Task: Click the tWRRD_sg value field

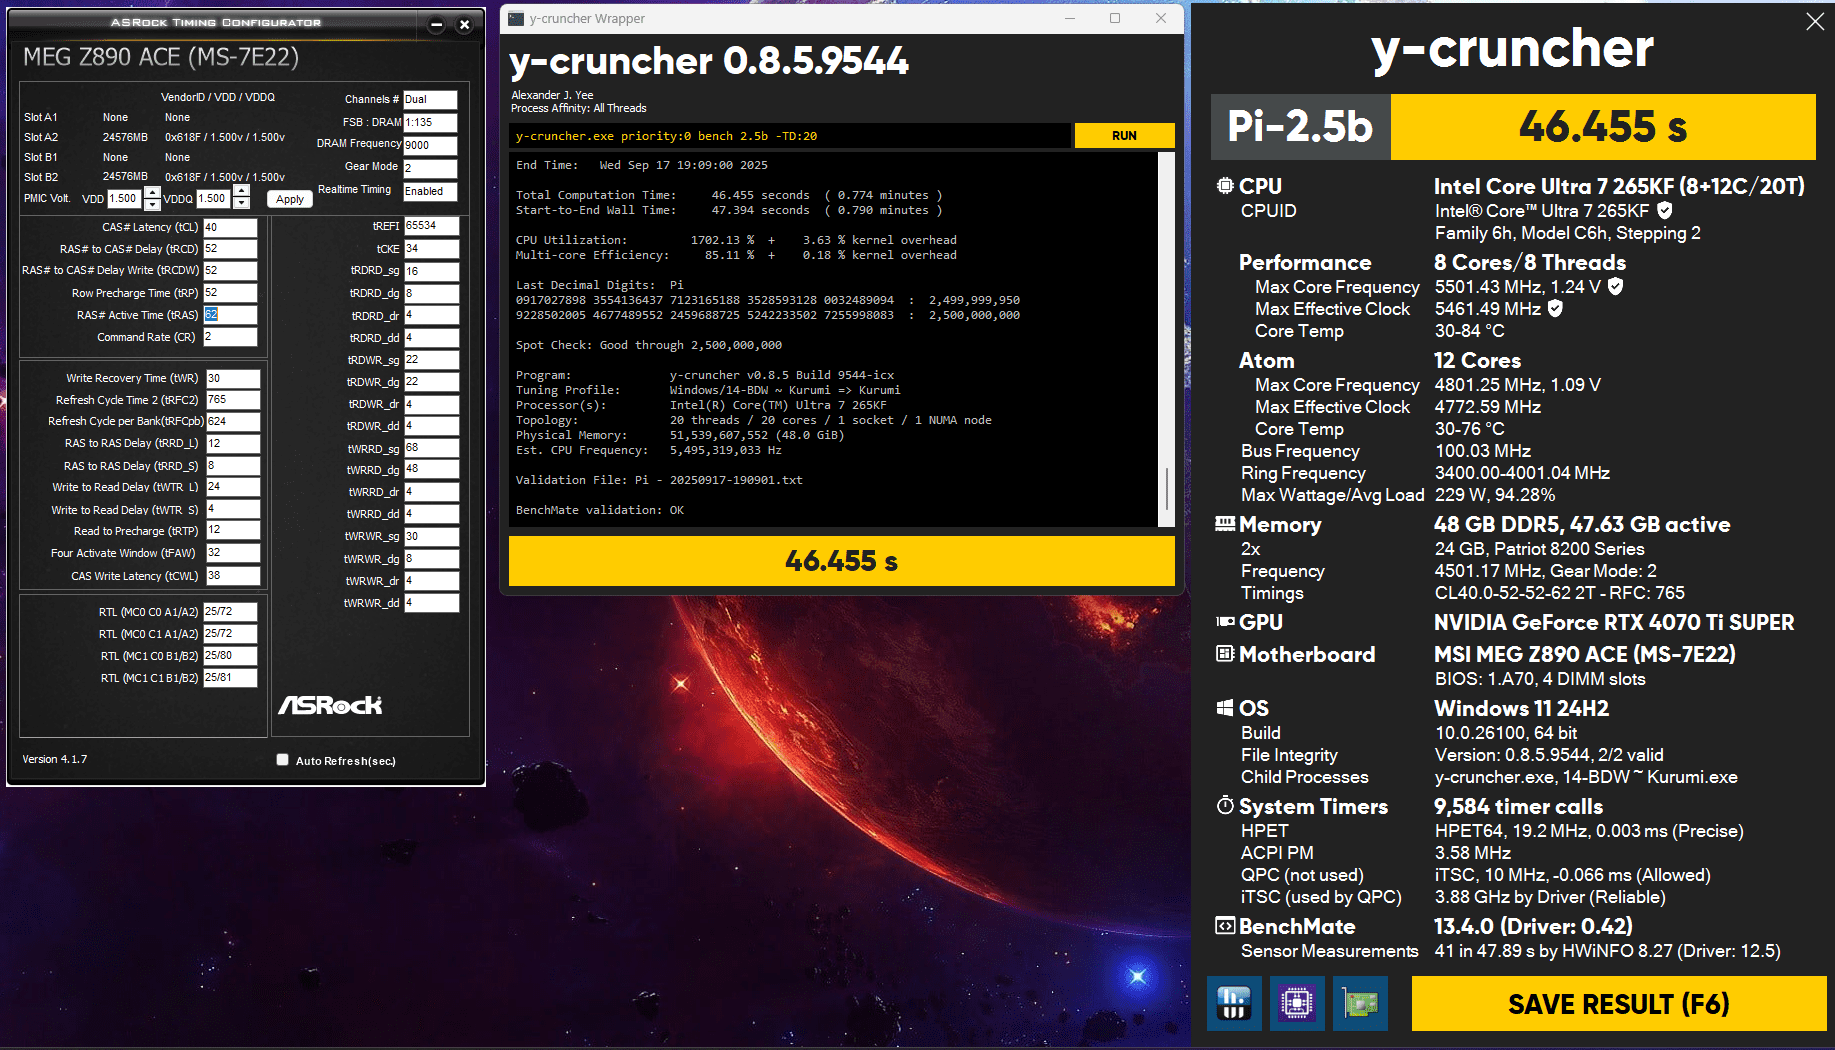Action: point(432,448)
